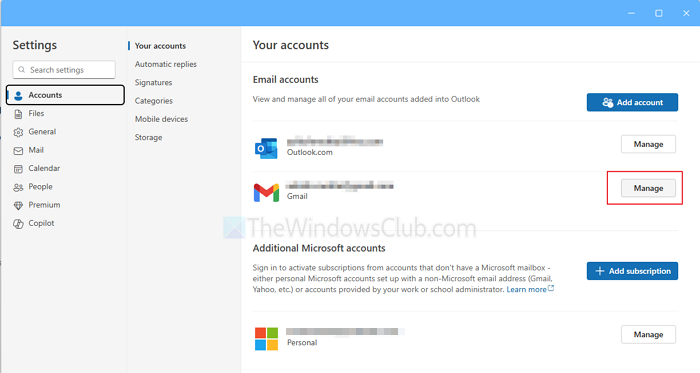
Task: Go to Signatures subsection
Action: click(153, 83)
